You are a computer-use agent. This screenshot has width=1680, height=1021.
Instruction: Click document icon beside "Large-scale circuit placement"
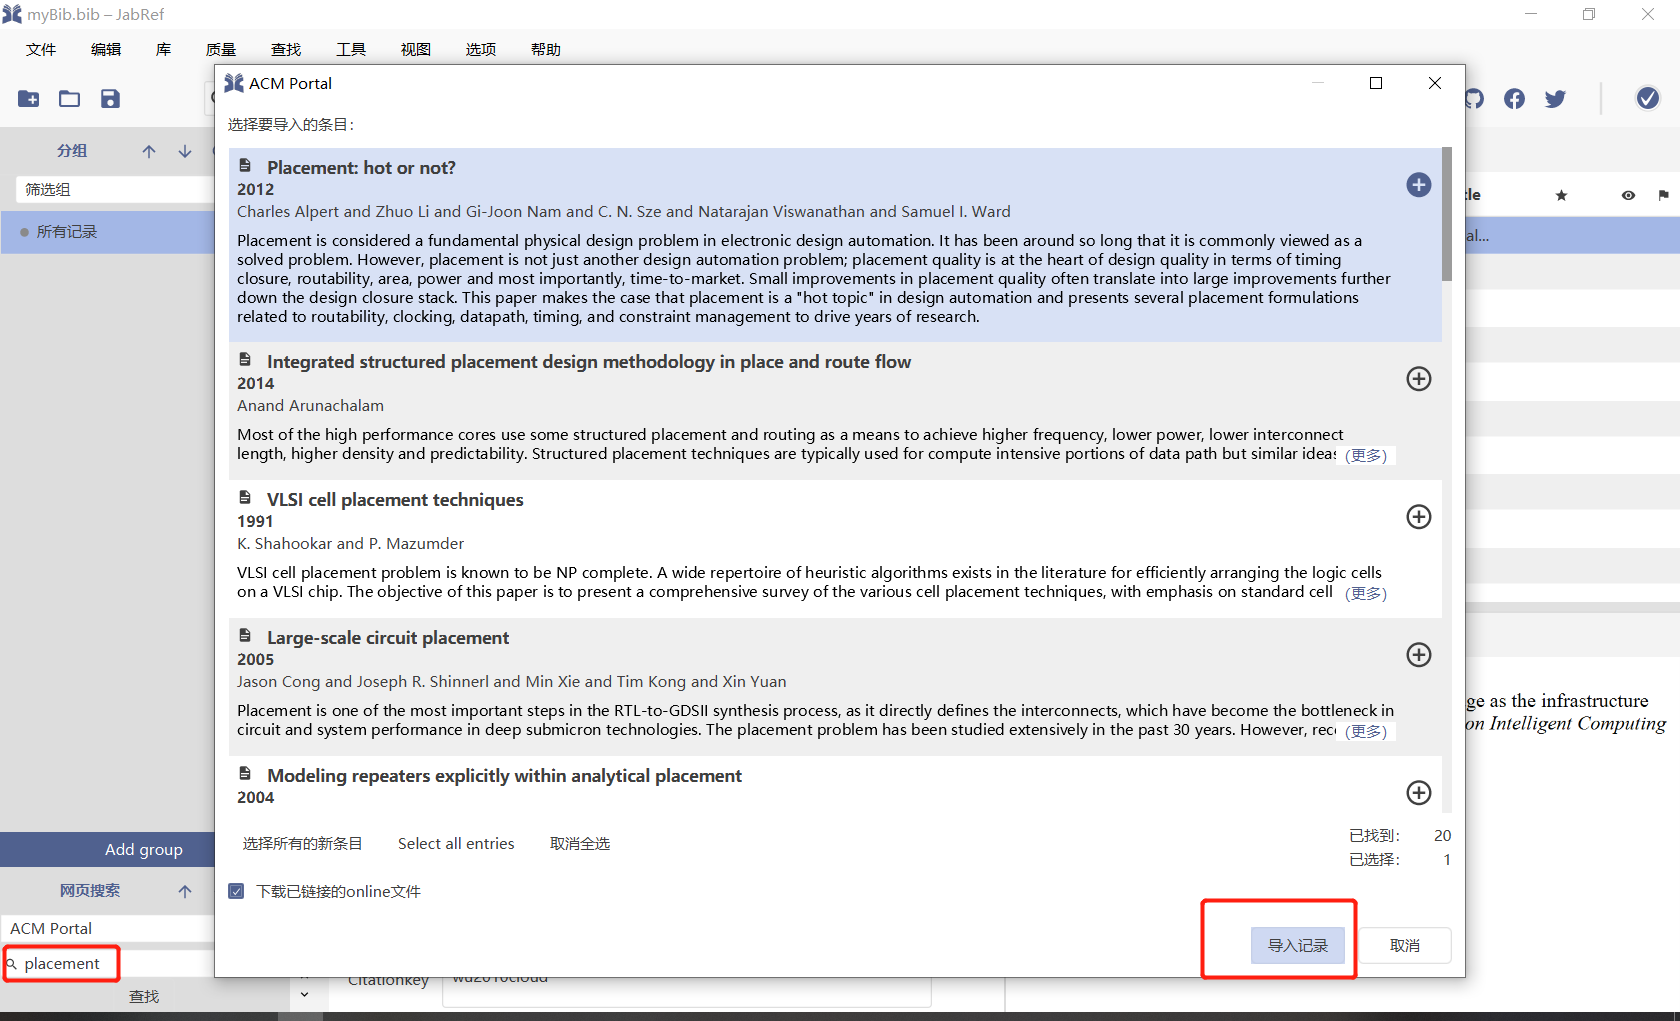tap(245, 636)
